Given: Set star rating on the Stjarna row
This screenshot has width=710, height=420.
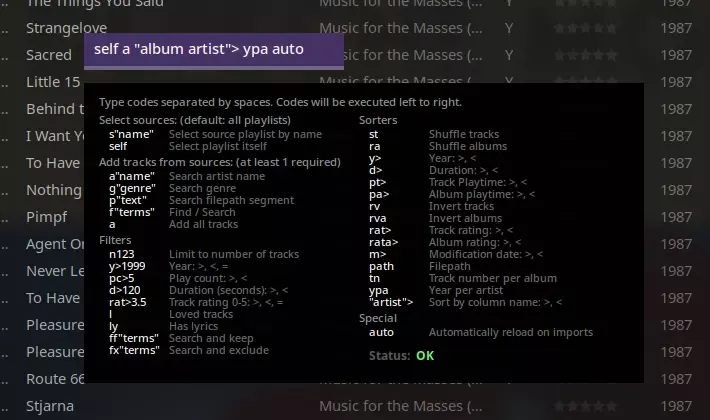Looking at the screenshot, I should pyautogui.click(x=585, y=406).
